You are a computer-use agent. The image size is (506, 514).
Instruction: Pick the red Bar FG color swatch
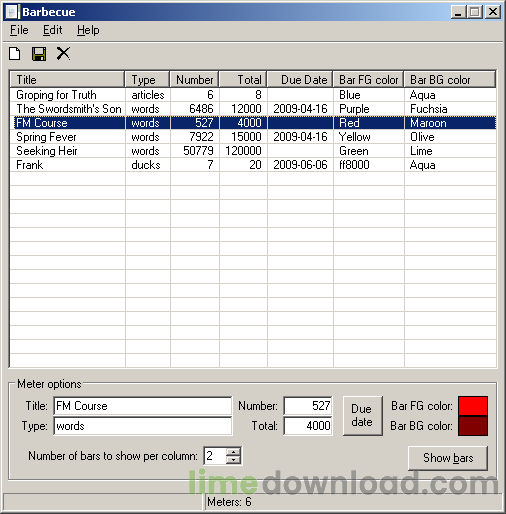point(473,406)
